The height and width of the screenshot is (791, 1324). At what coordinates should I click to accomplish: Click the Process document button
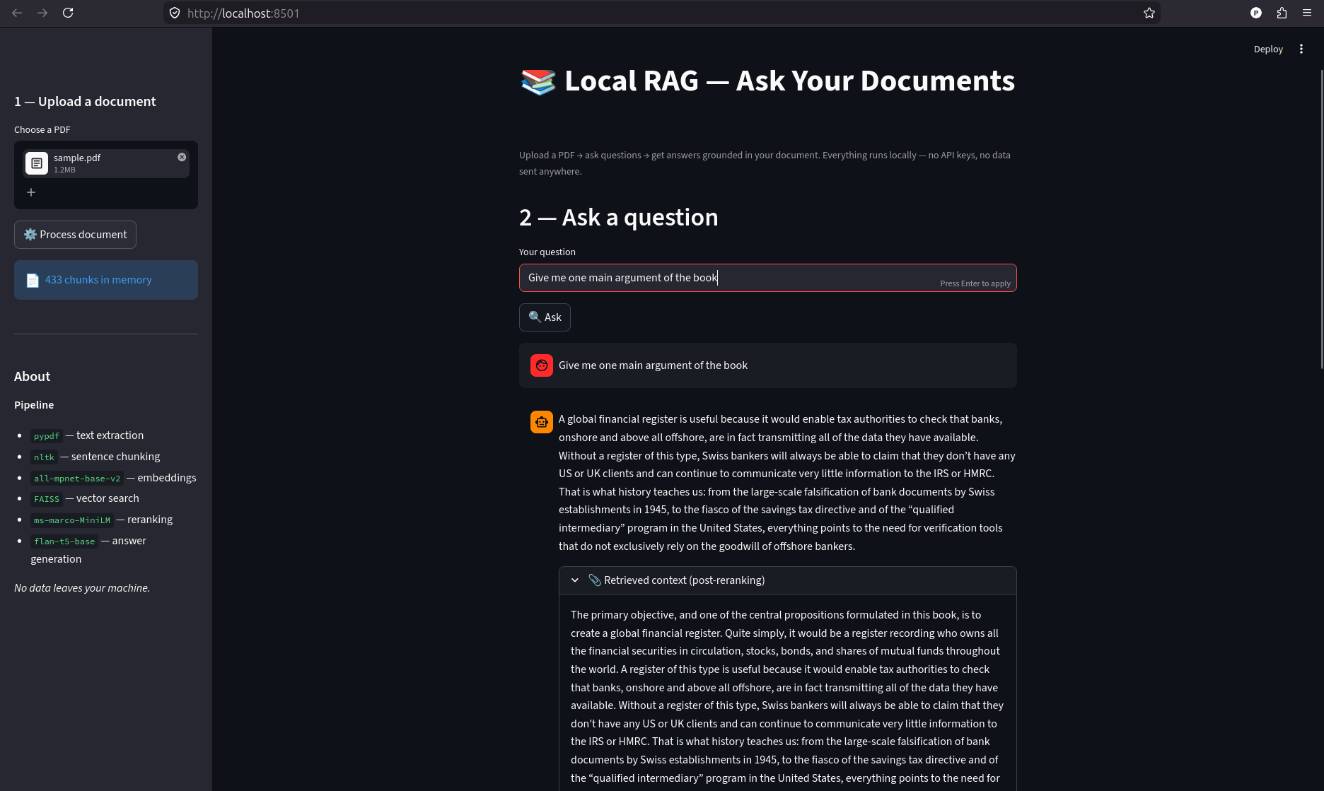tap(75, 234)
